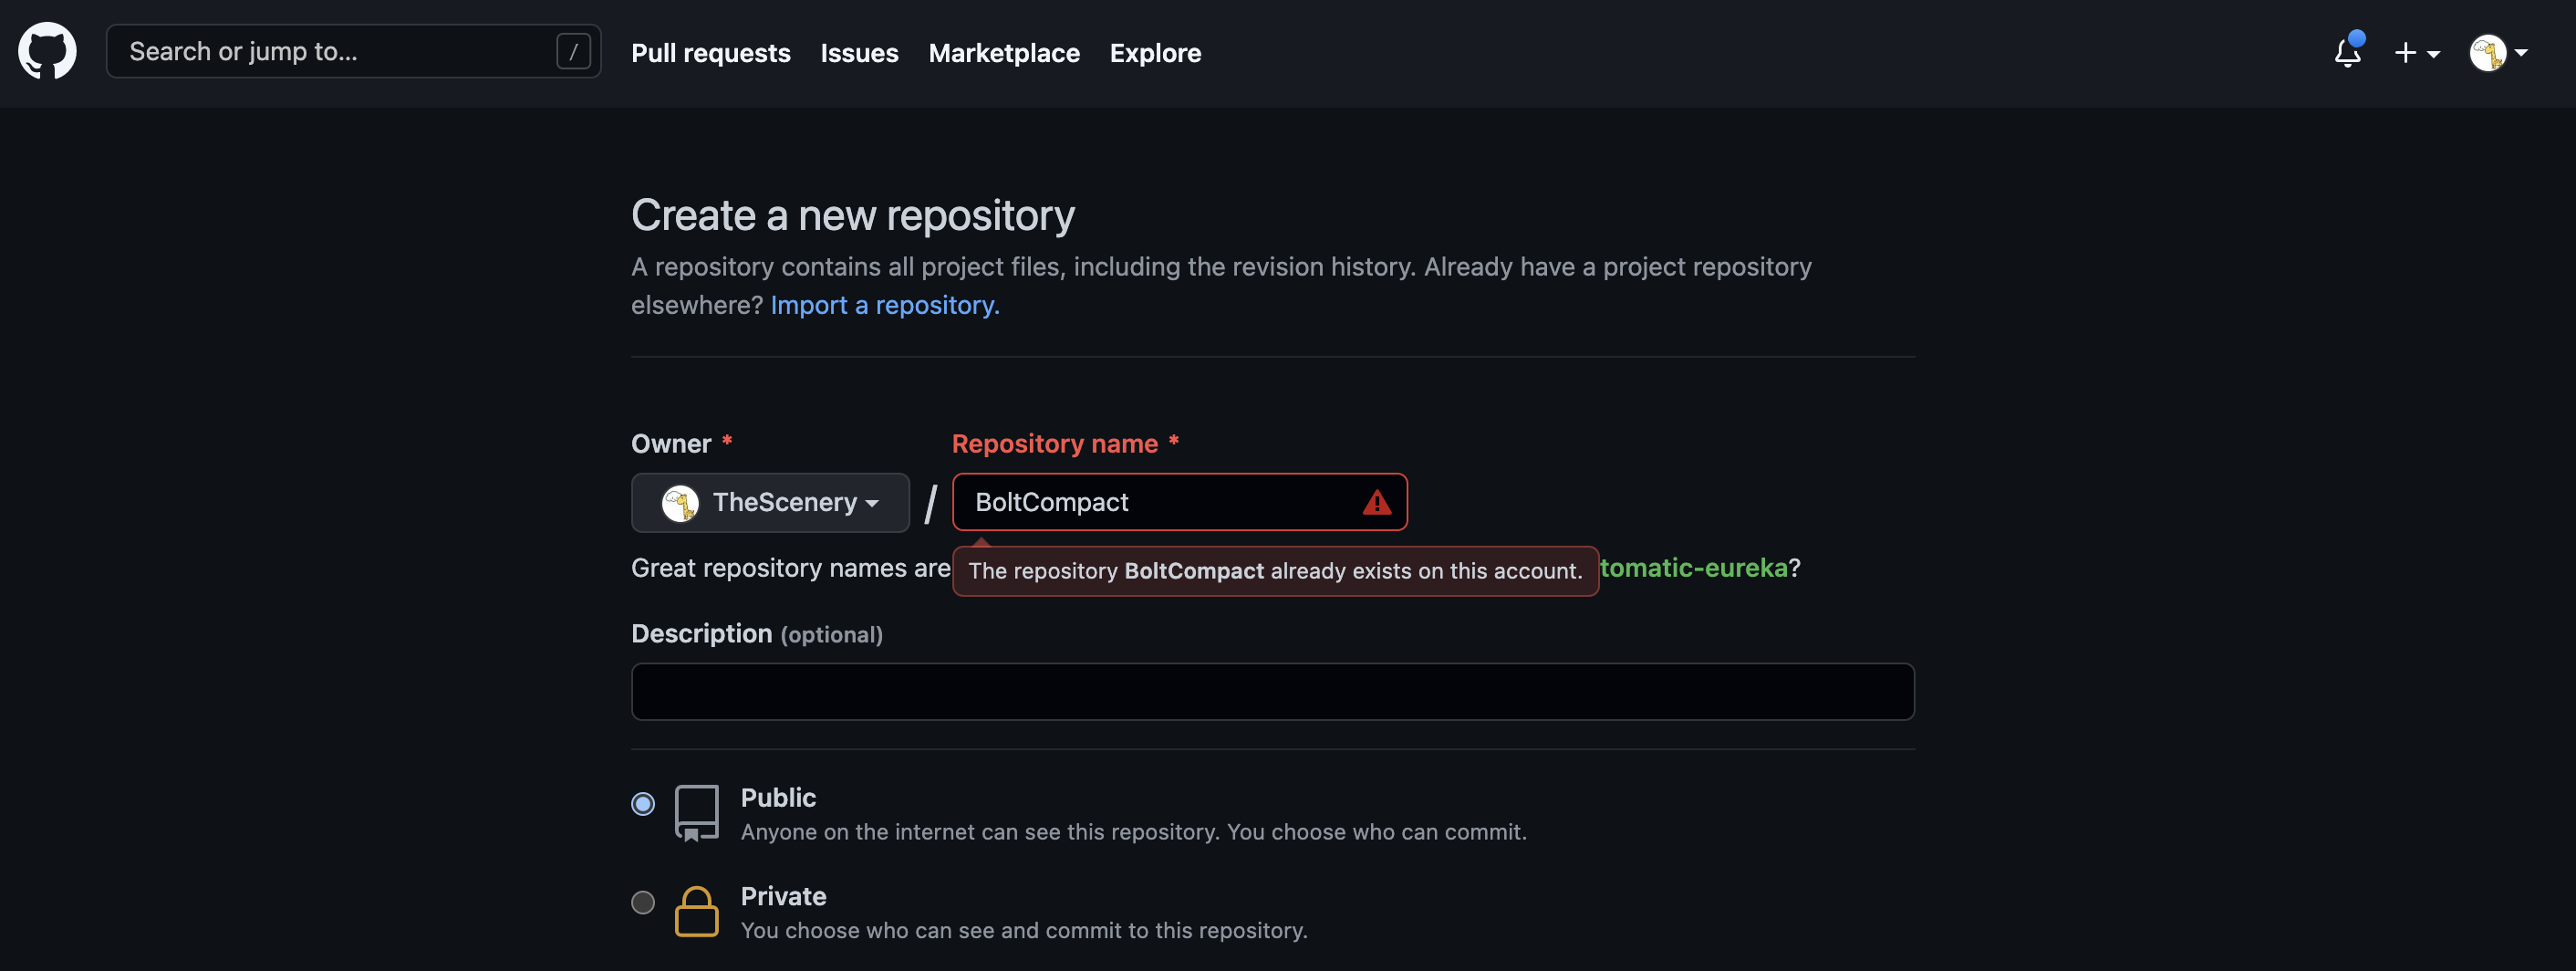The width and height of the screenshot is (2576, 971).
Task: Click the slash shortcut in search bar
Action: [573, 51]
